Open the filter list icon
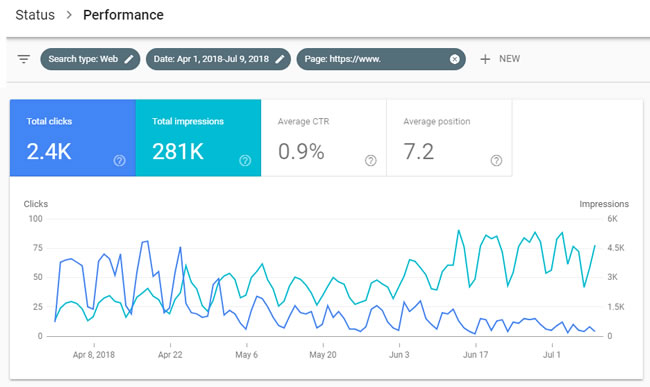The height and width of the screenshot is (387, 650). tap(24, 59)
